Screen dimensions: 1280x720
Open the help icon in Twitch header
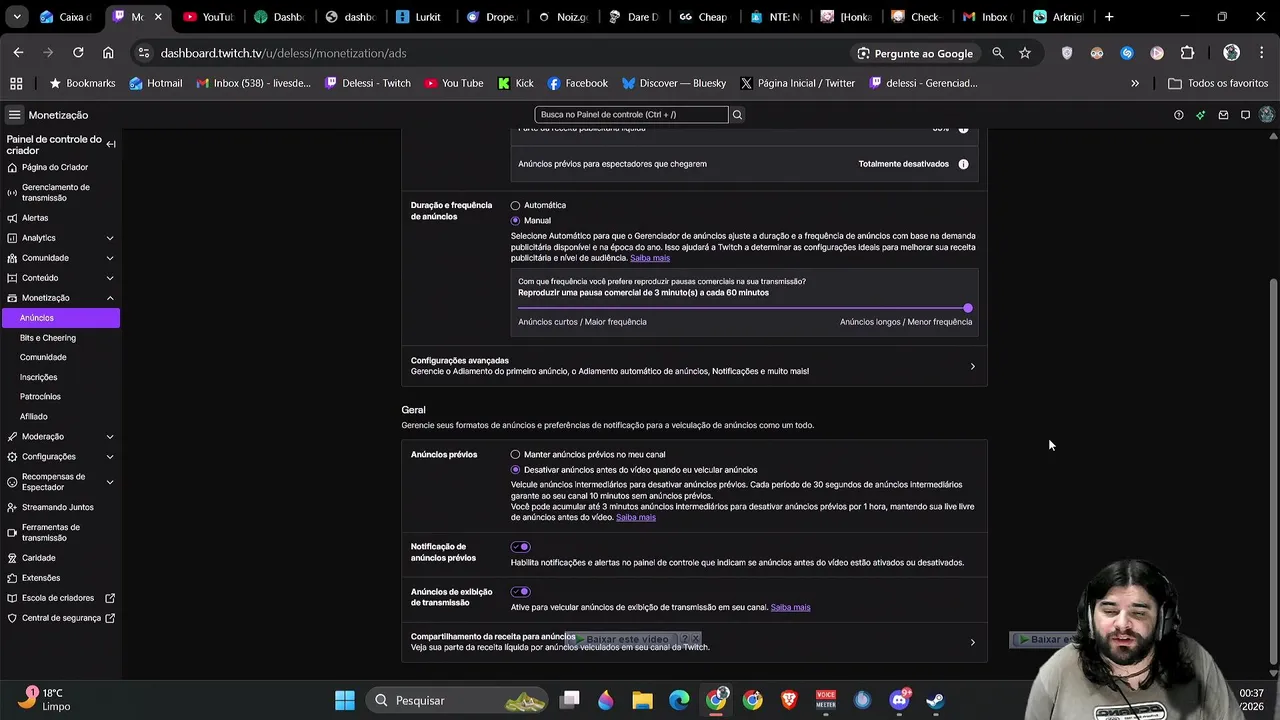[x=1179, y=115]
